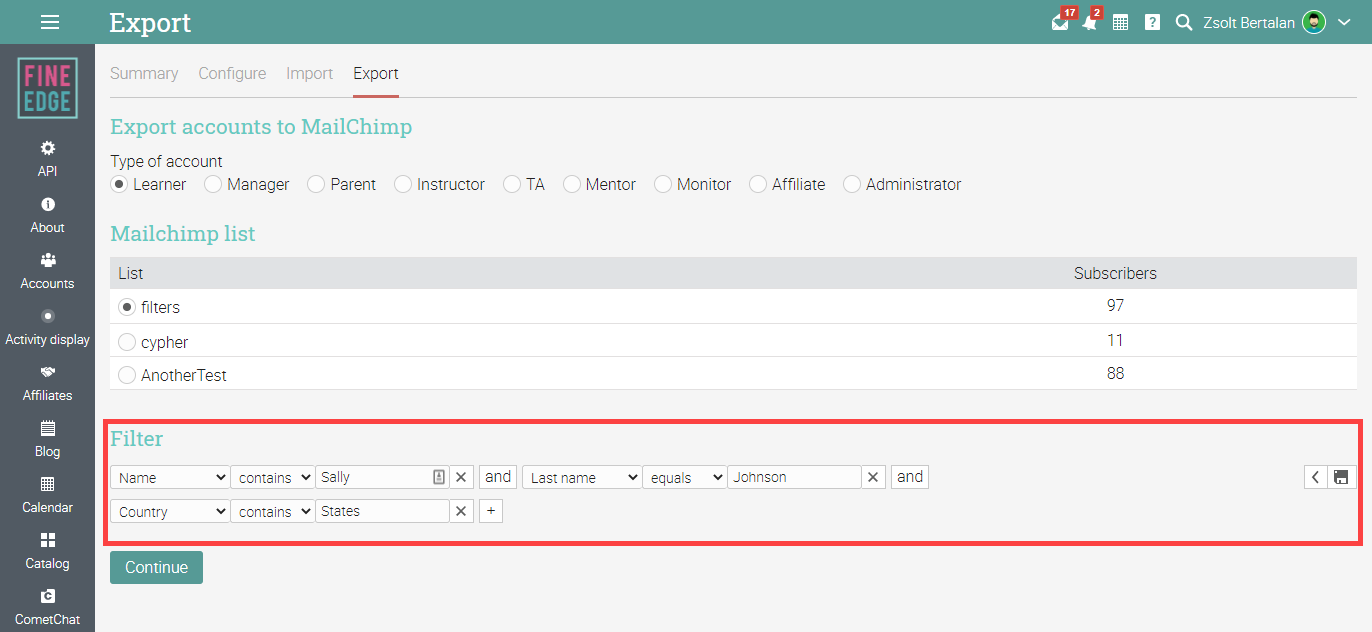Open Calendar in the sidebar
The image size is (1372, 632).
[47, 495]
